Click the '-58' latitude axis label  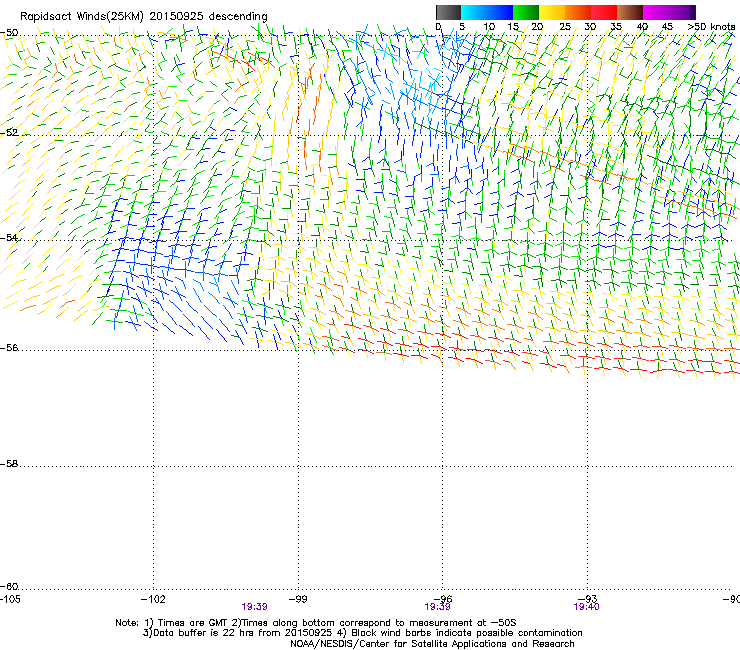9,464
